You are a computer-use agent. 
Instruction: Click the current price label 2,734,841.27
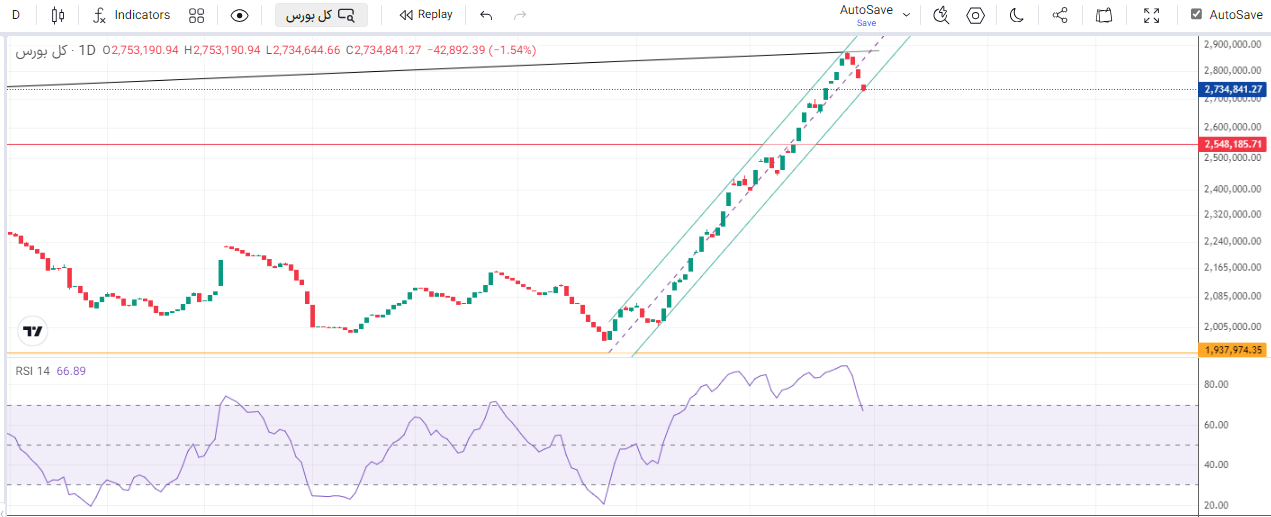click(x=1234, y=89)
